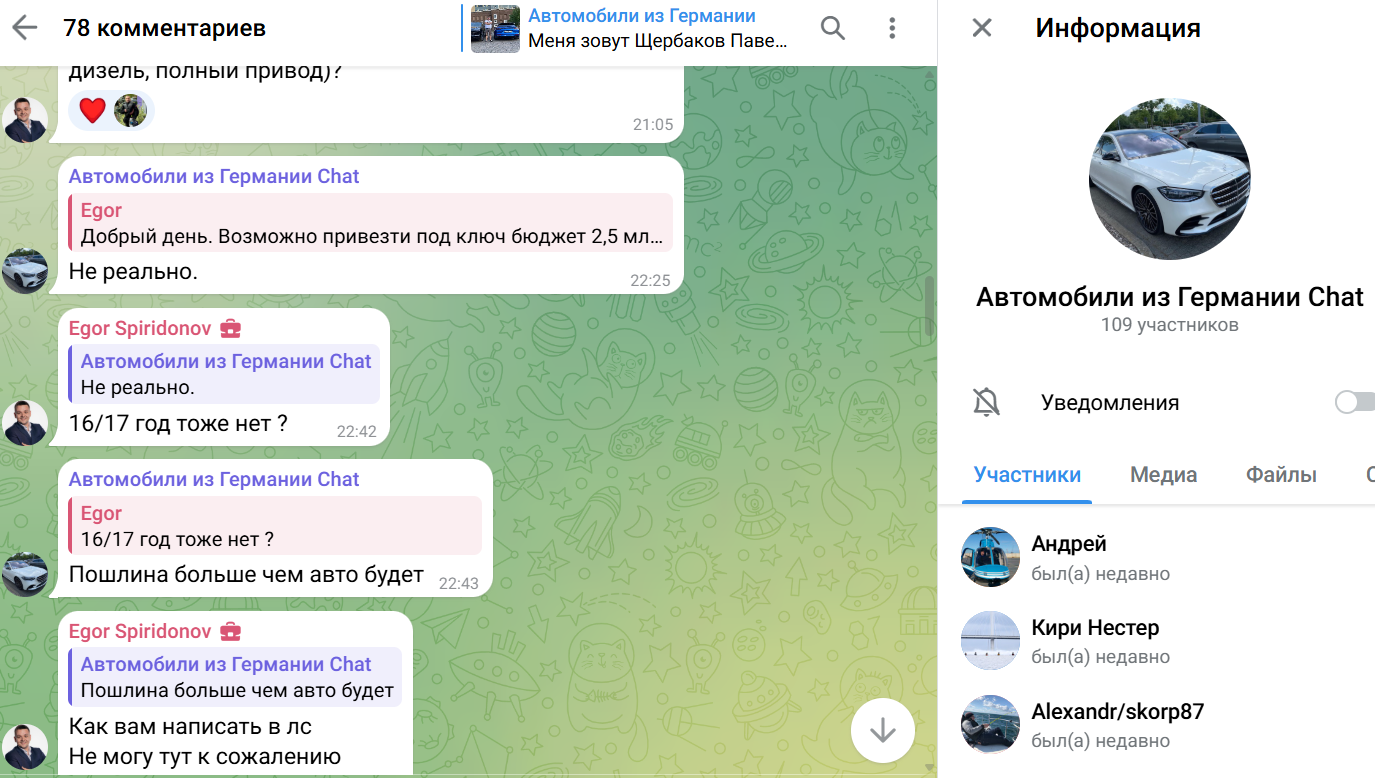Click the back arrow in comments header

[x=24, y=28]
